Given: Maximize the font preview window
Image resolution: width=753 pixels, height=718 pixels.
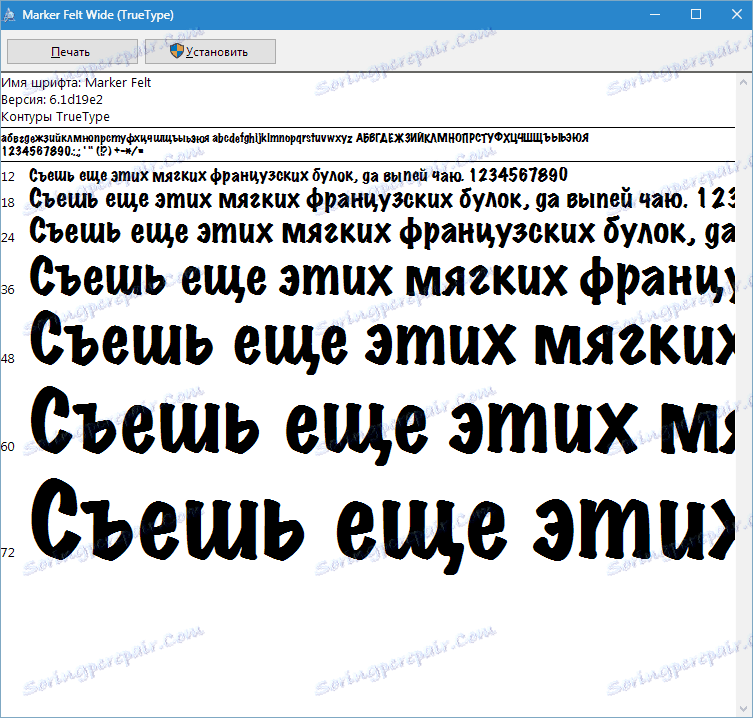Looking at the screenshot, I should (695, 14).
